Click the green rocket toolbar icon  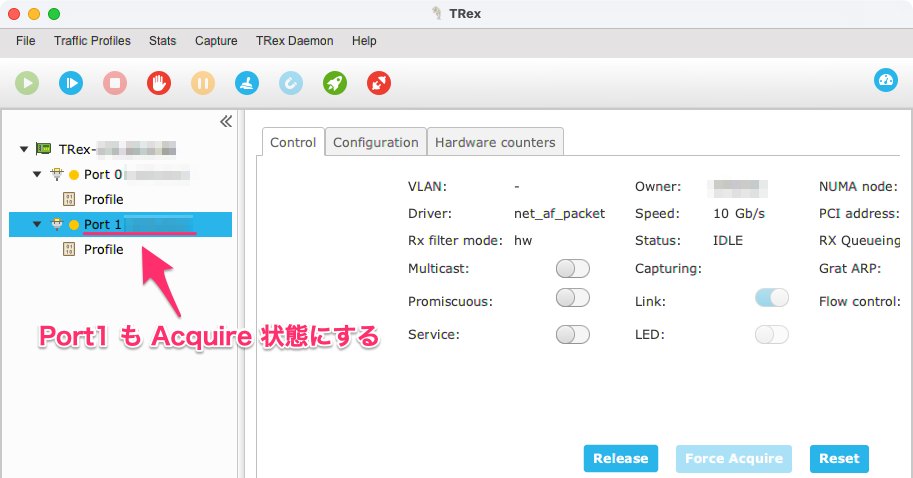(335, 83)
